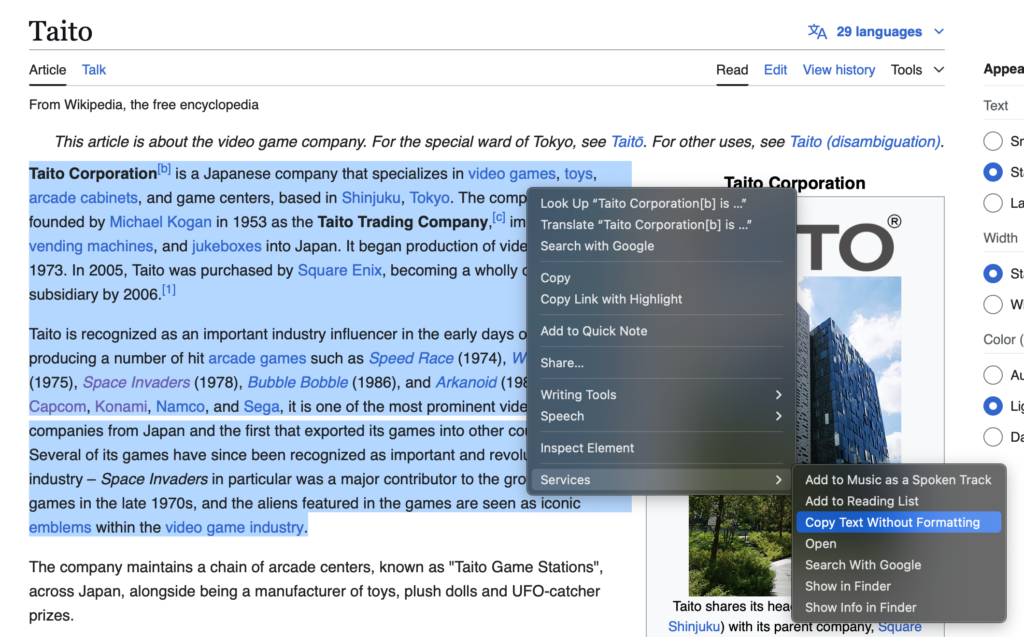Image resolution: width=1024 pixels, height=637 pixels.
Task: Switch the color theme to Dark
Action: tap(992, 437)
